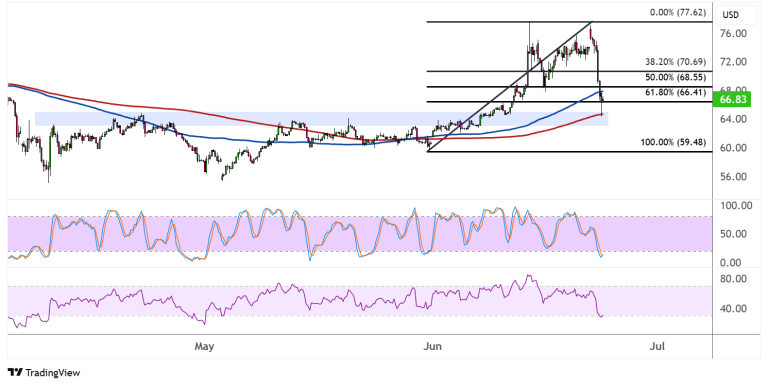Click the 0.00% (77.62) Fibonacci label
Viewport: 768px width, 386px height.
(x=678, y=13)
